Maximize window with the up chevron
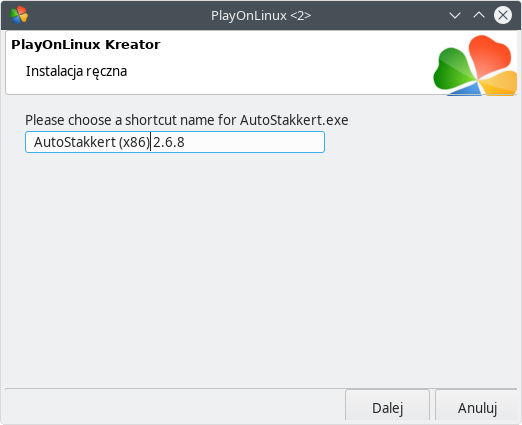 (479, 15)
